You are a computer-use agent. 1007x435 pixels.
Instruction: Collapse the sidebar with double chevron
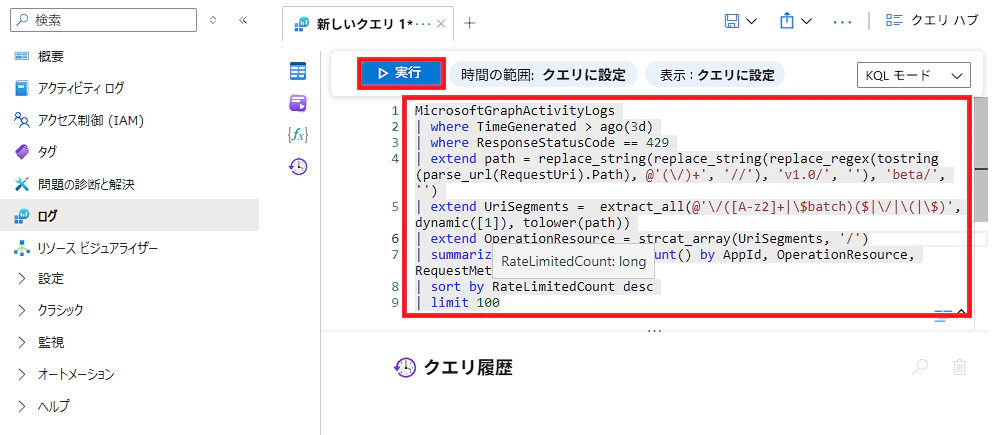[x=243, y=20]
